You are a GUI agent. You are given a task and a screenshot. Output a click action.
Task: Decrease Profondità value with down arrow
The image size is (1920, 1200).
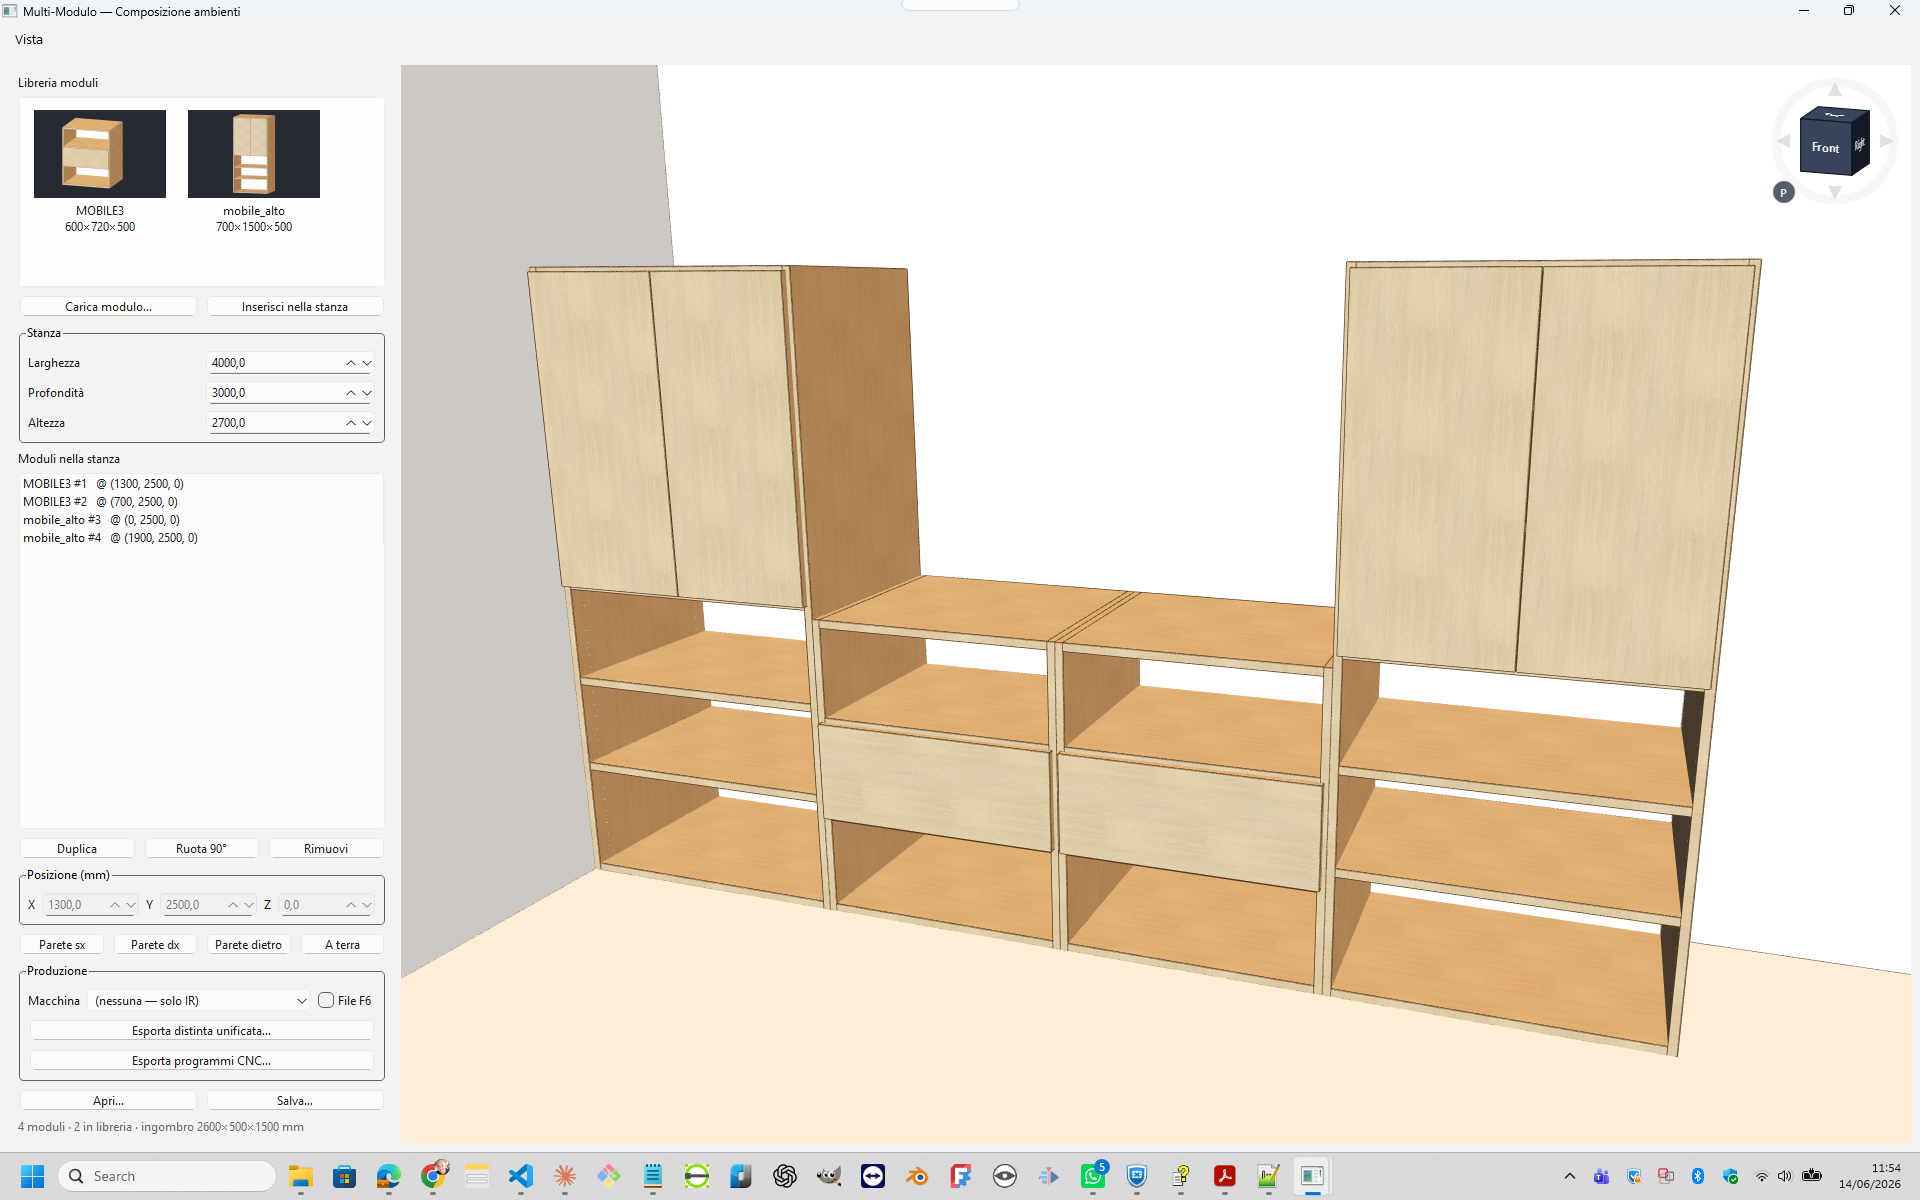pyautogui.click(x=367, y=393)
